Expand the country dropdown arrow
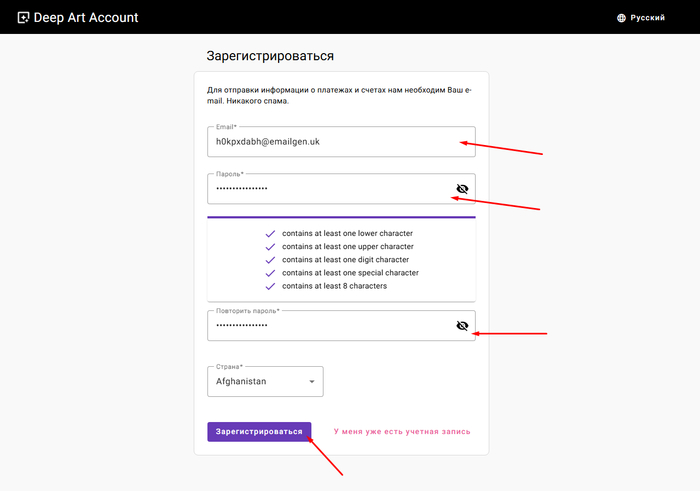 pyautogui.click(x=311, y=381)
